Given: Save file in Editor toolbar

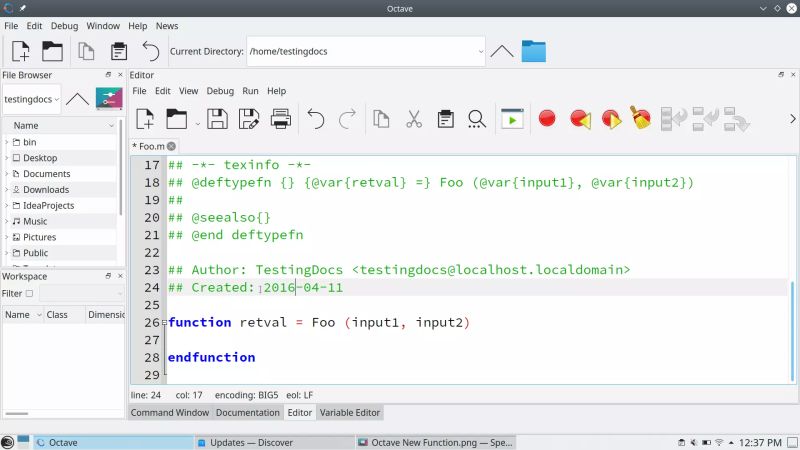Looking at the screenshot, I should [217, 119].
